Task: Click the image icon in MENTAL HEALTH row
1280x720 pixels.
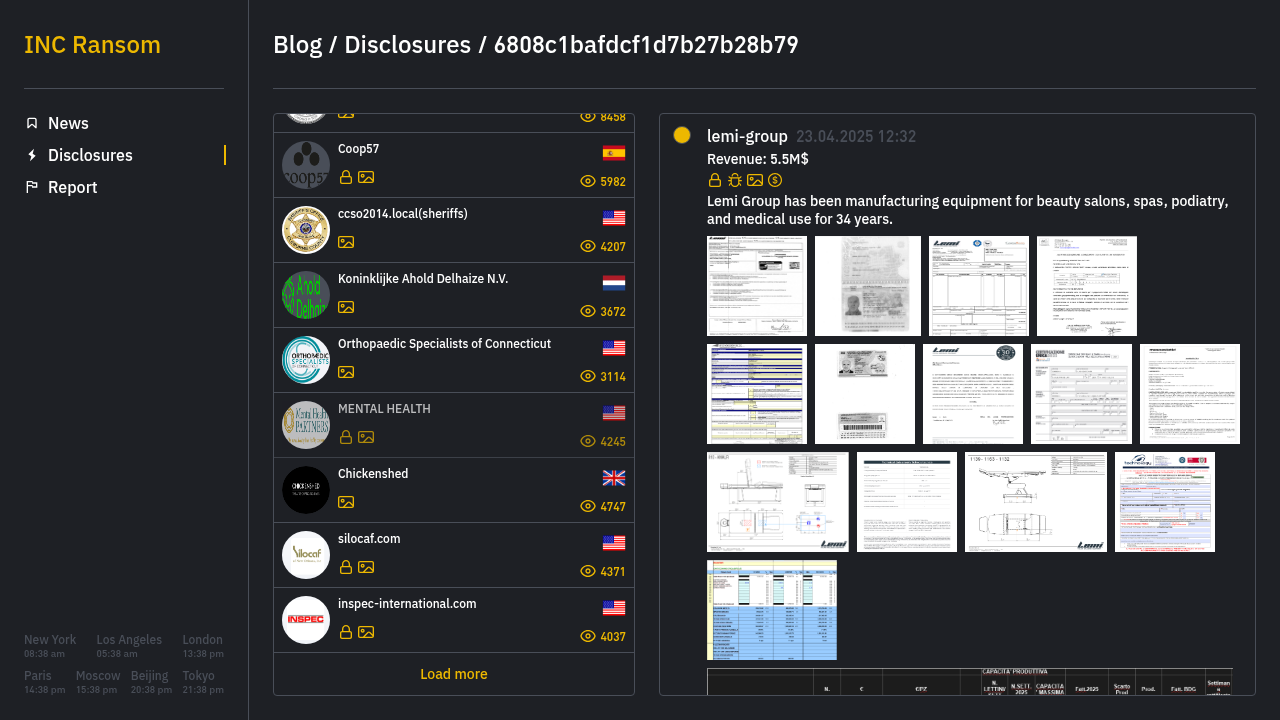Action: [x=366, y=437]
